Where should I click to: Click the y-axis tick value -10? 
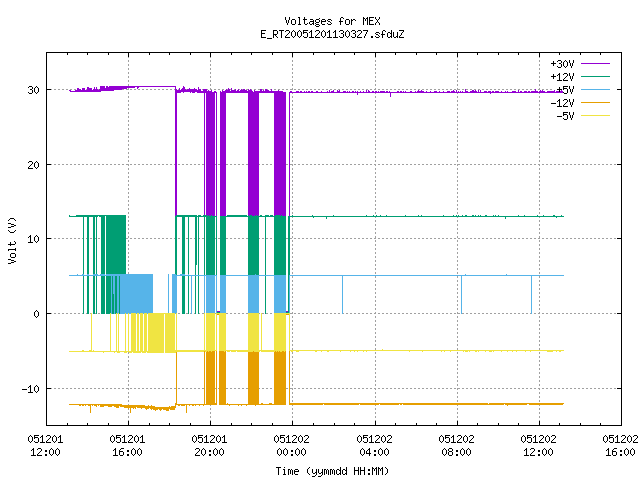pyautogui.click(x=31, y=389)
